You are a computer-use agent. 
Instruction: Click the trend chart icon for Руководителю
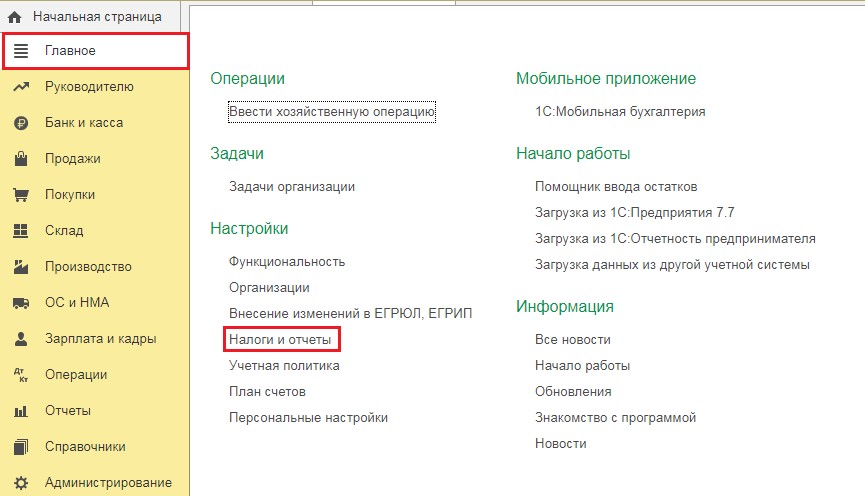coord(21,87)
